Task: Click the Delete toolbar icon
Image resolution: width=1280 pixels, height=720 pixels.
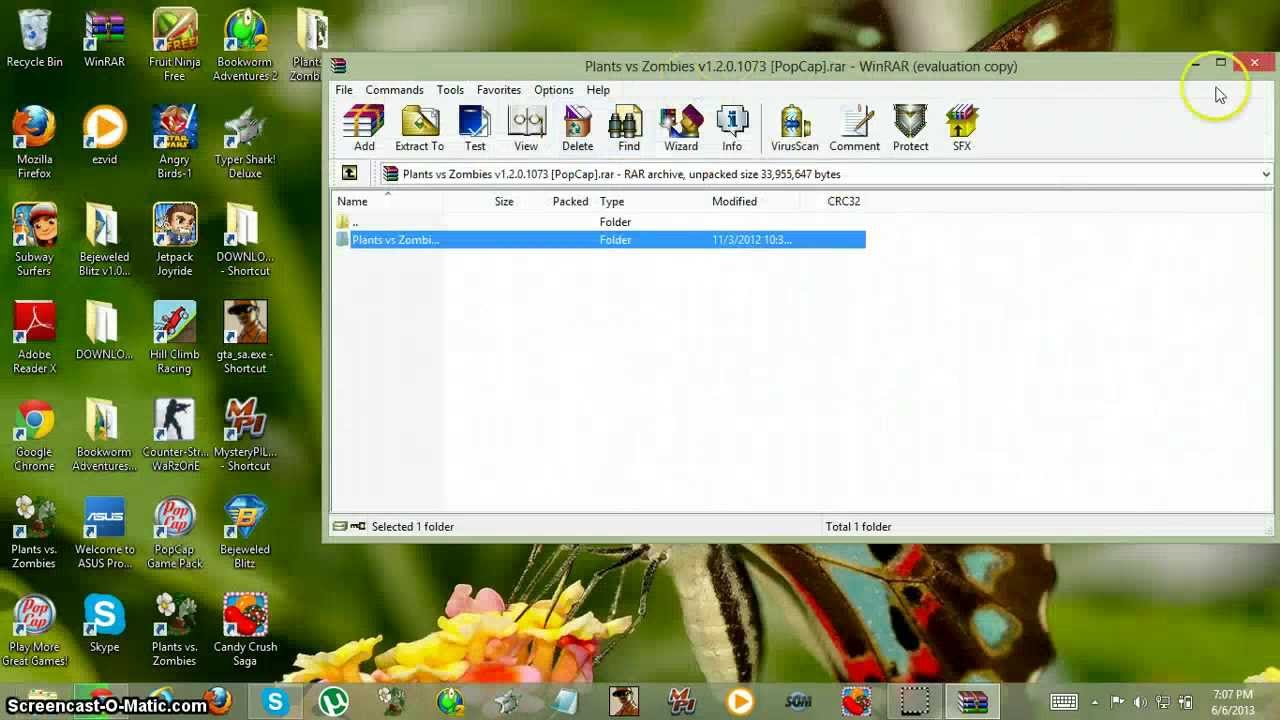Action: point(578,128)
